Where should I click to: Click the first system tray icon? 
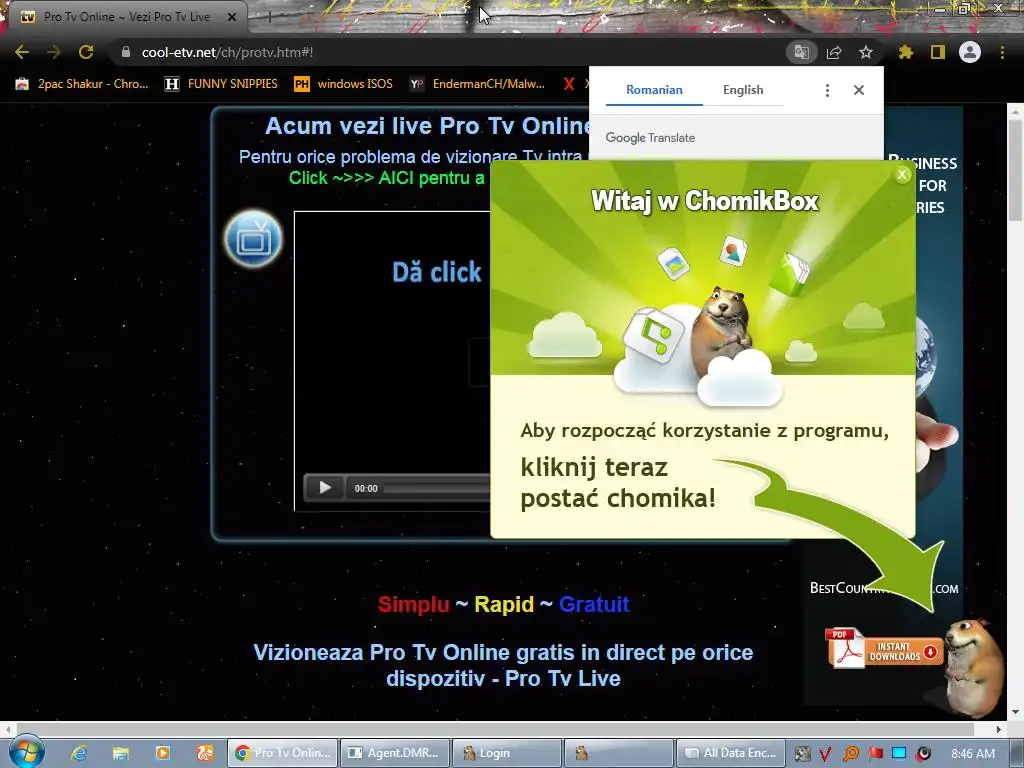pyautogui.click(x=802, y=754)
